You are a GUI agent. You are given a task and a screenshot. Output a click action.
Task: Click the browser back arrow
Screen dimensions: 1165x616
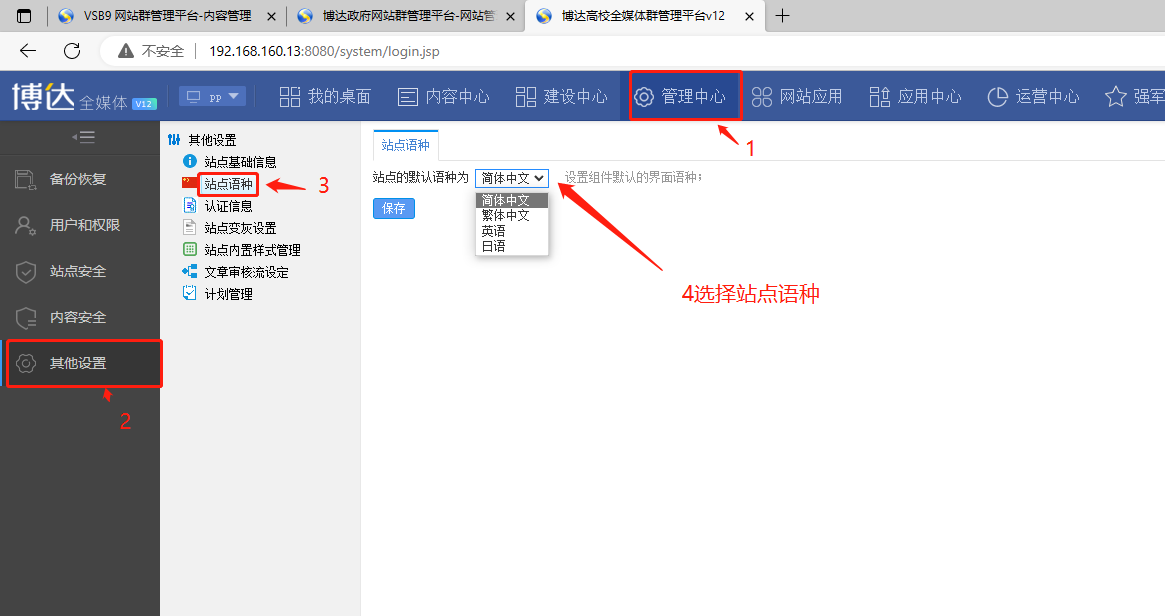[28, 51]
